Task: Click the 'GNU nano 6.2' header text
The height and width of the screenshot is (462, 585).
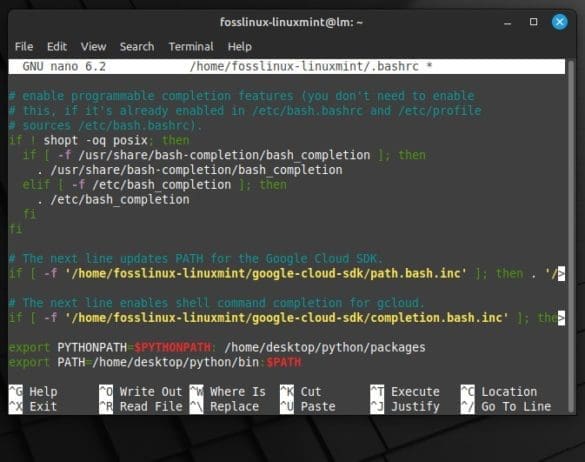Action: 64,67
